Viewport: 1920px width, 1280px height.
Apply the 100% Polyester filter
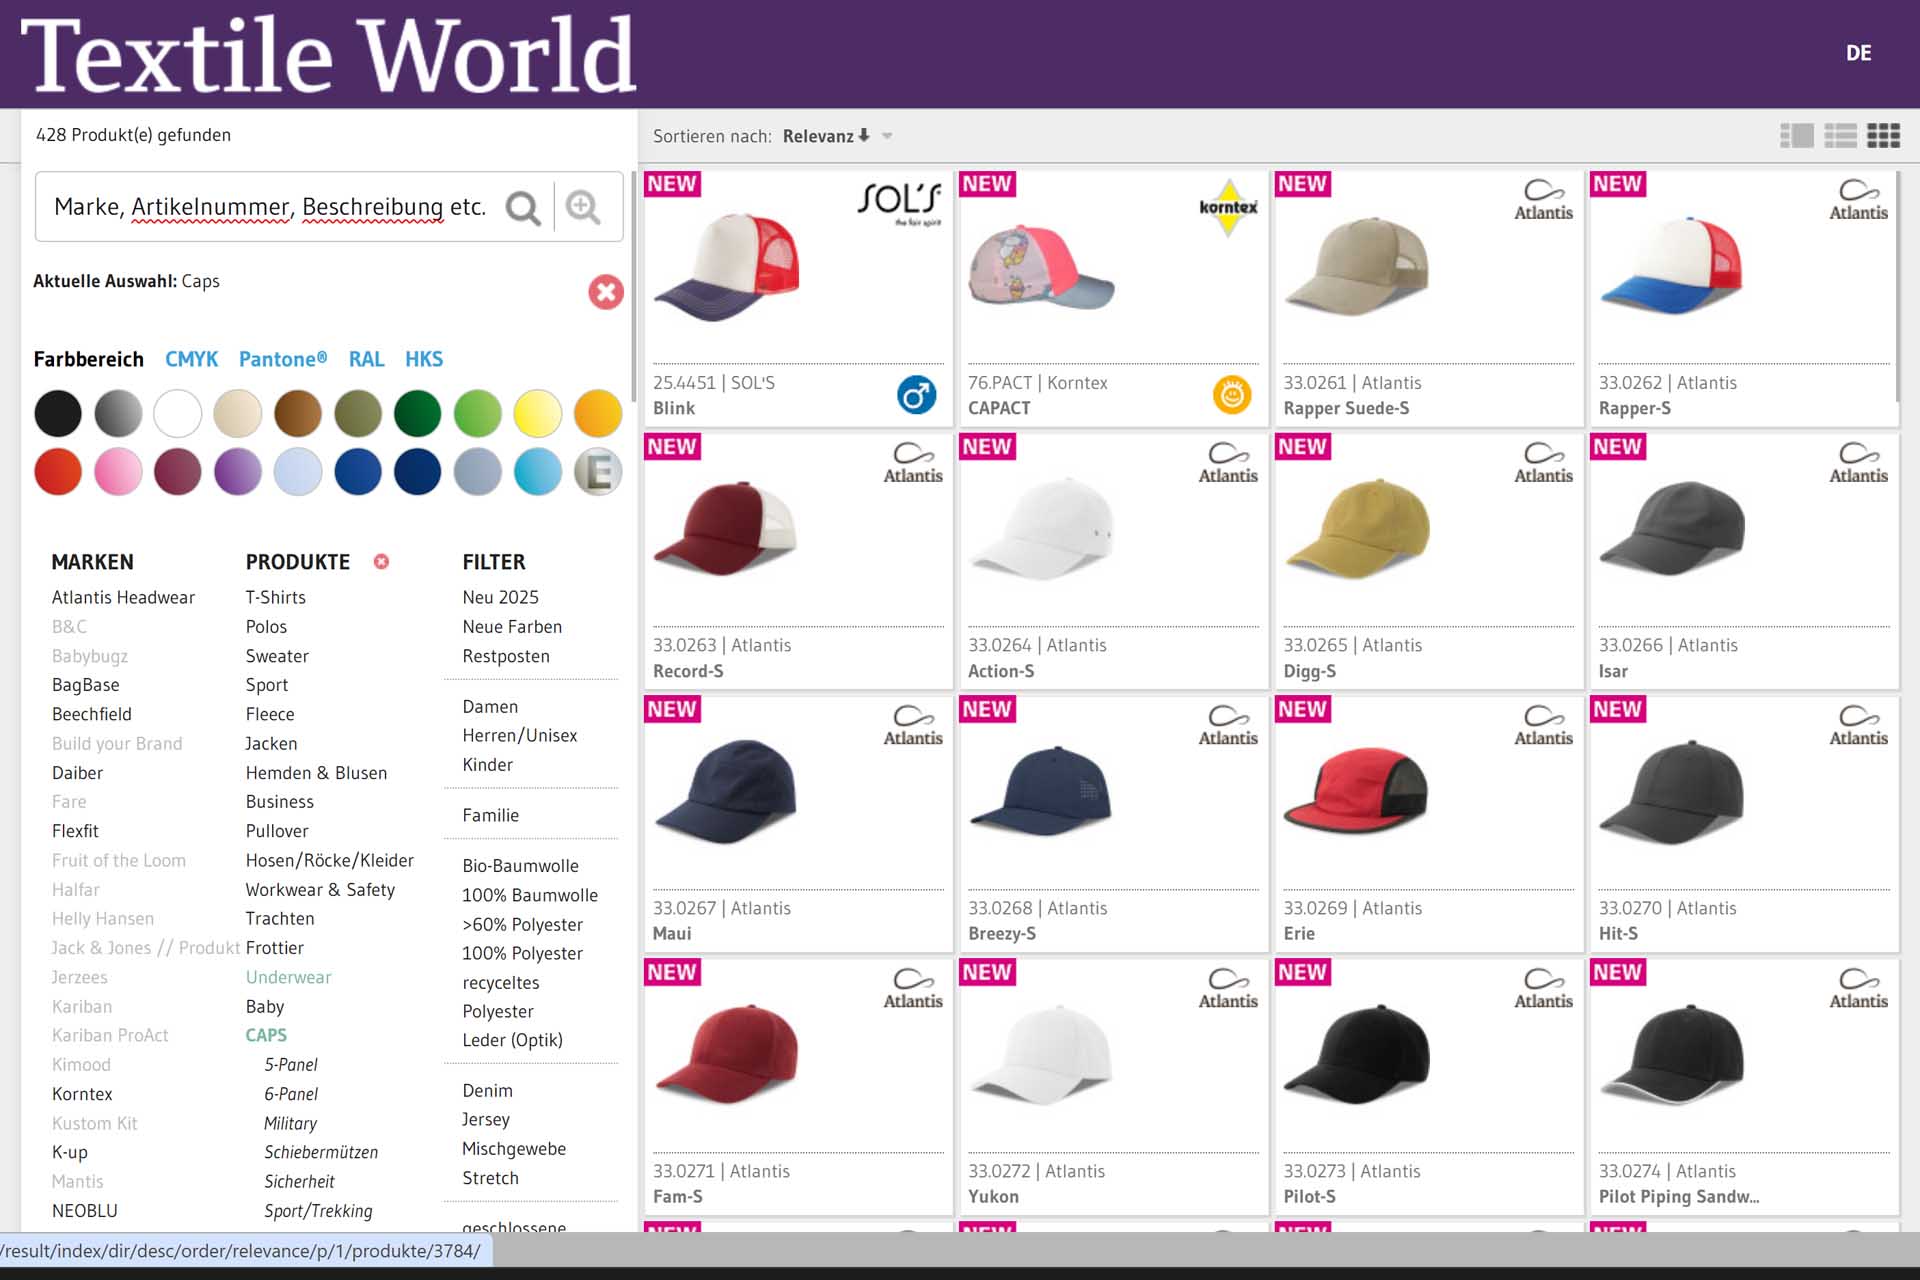pos(522,954)
